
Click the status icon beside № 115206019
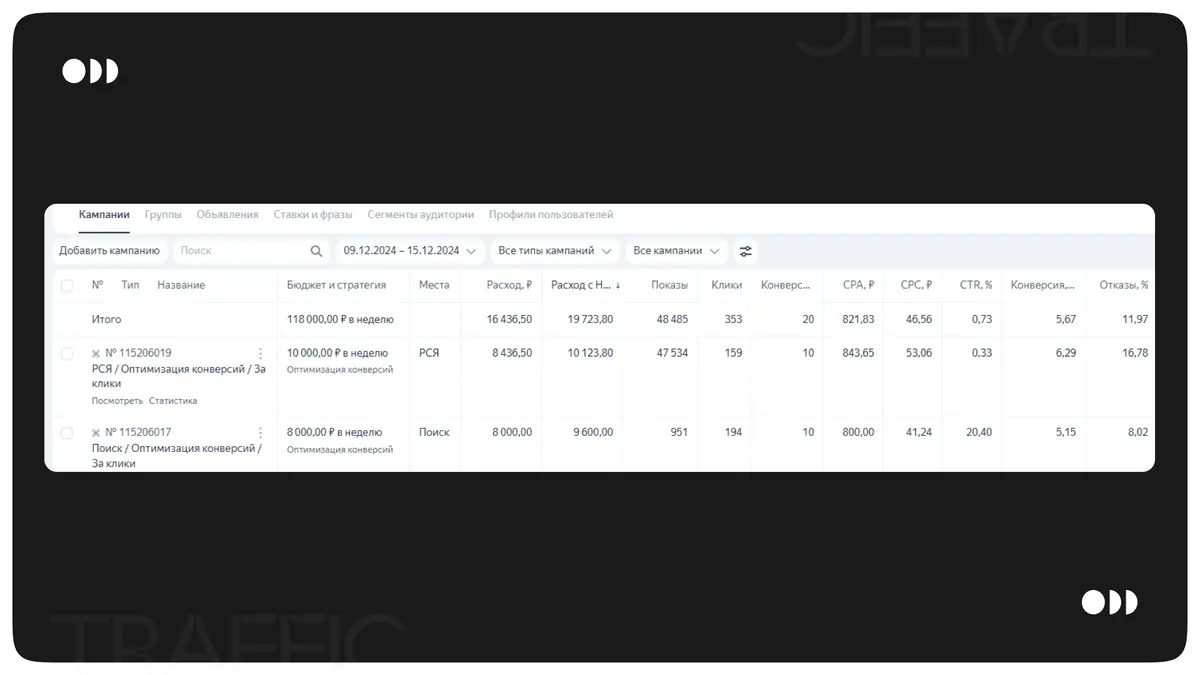[96, 354]
